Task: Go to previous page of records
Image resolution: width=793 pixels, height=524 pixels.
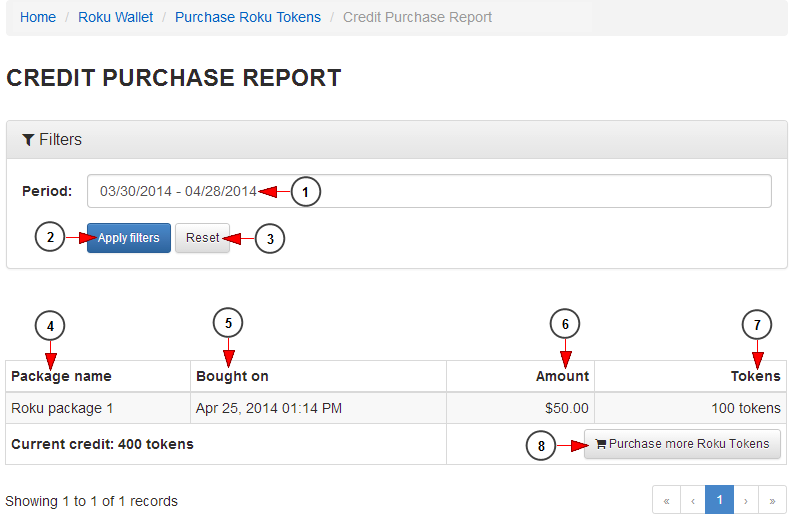Action: click(693, 500)
